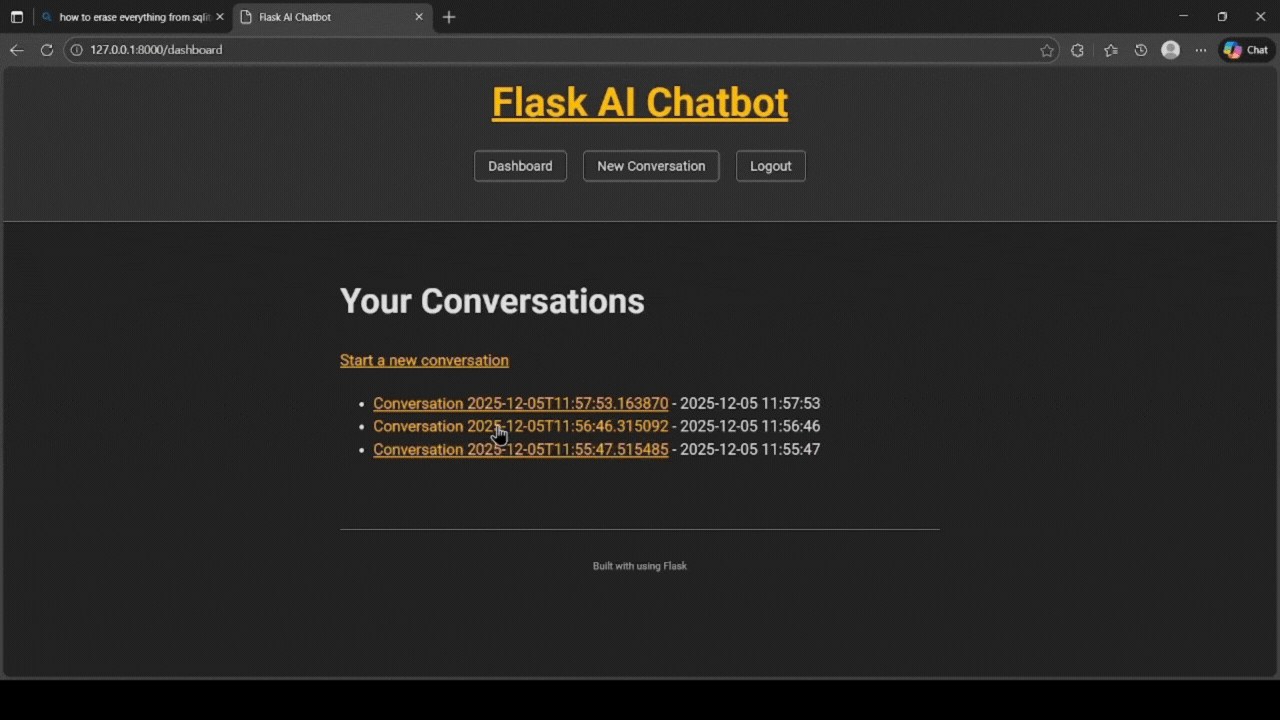Open the favorites list icon
The image size is (1280, 720).
pos(1111,50)
